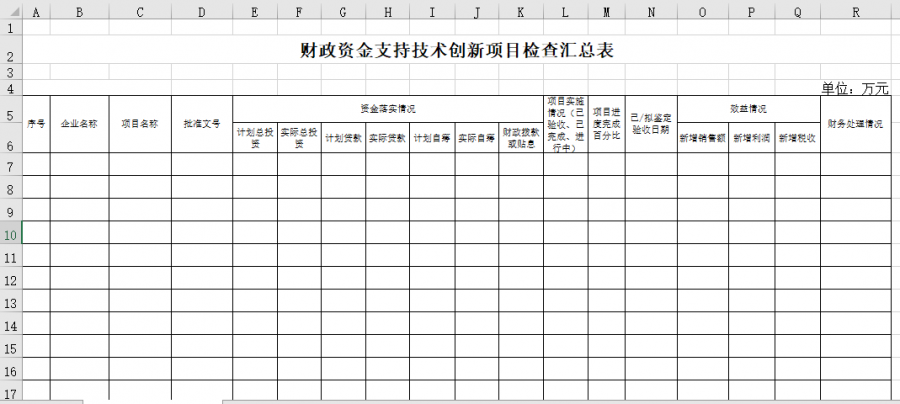Select the 计划总投资 cell

point(255,138)
